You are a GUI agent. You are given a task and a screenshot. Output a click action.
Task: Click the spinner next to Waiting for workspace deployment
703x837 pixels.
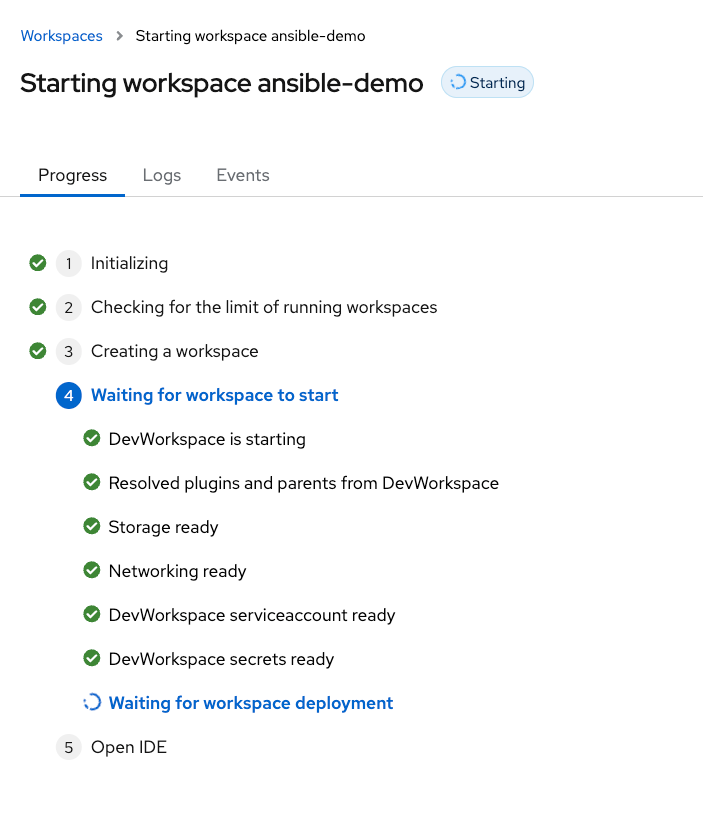pos(92,702)
